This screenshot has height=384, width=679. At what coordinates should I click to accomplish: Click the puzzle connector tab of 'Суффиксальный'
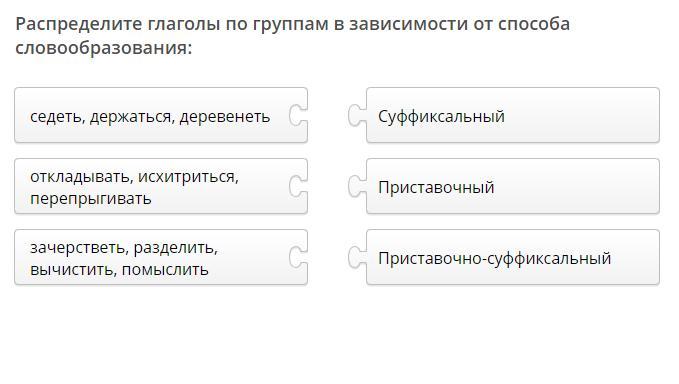point(357,116)
